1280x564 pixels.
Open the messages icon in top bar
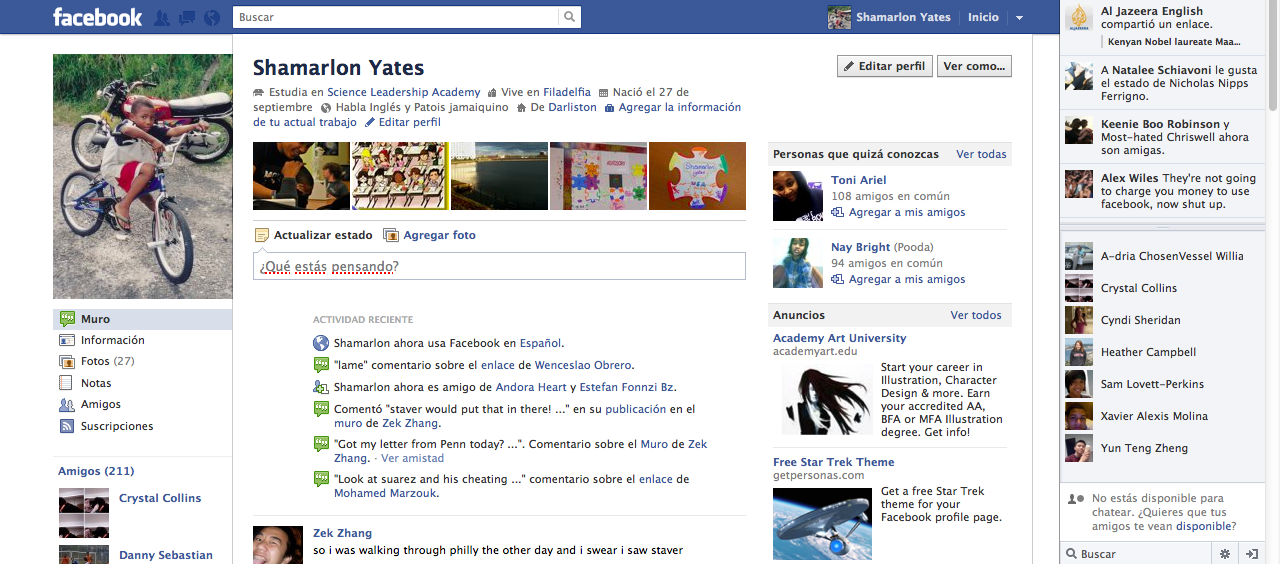click(x=187, y=18)
